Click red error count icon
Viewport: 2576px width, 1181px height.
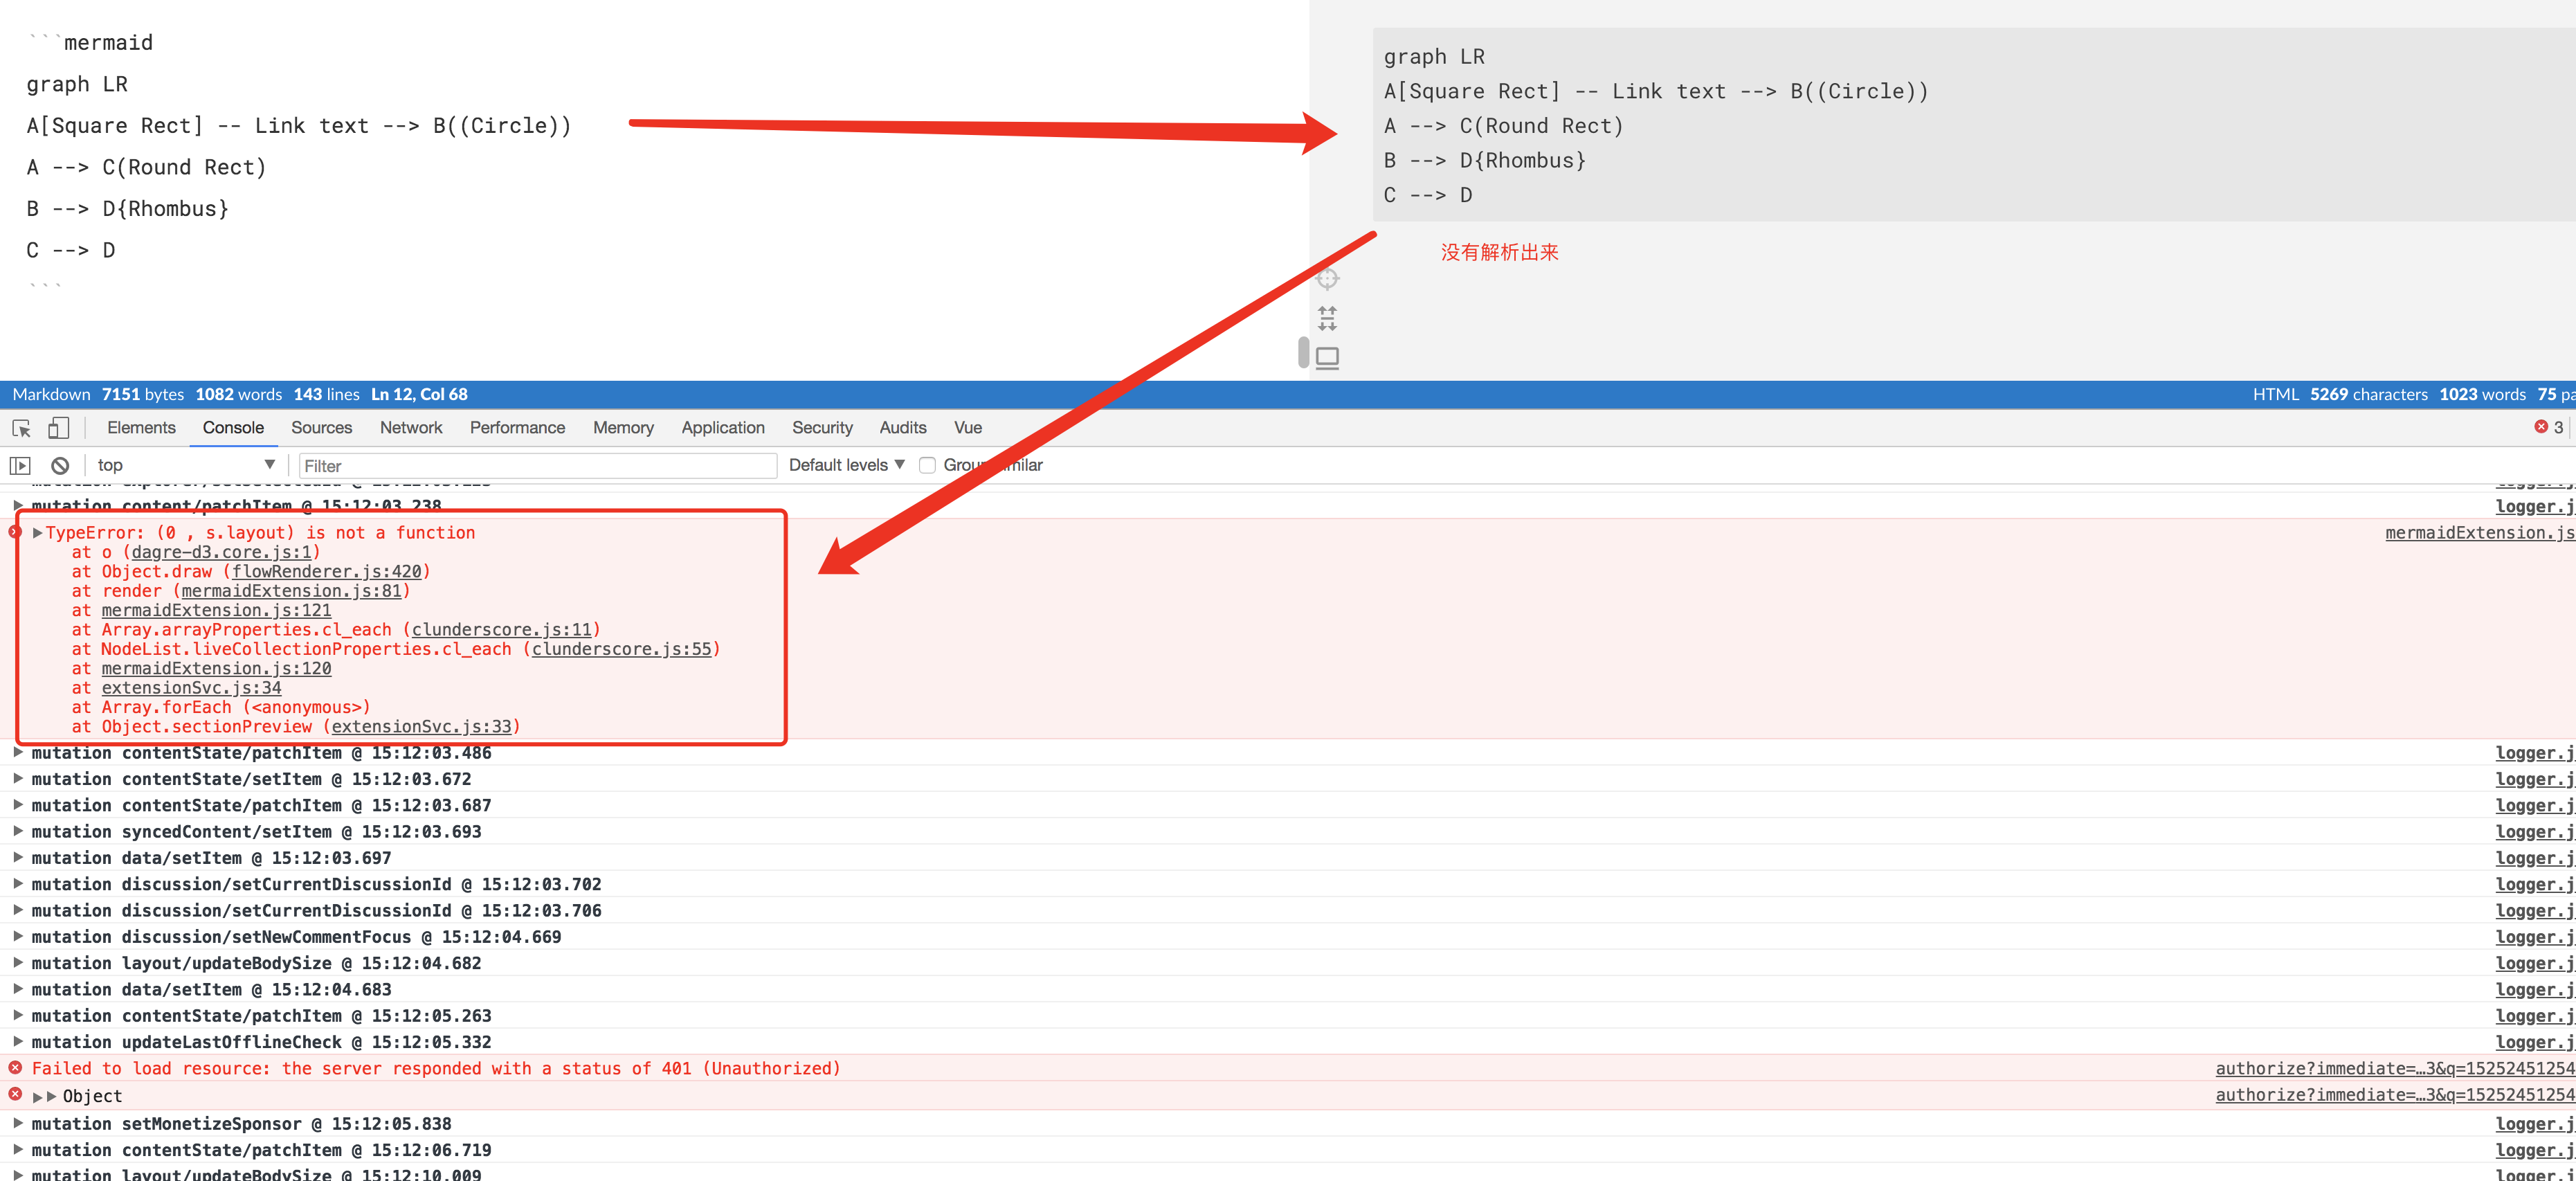[x=2541, y=427]
